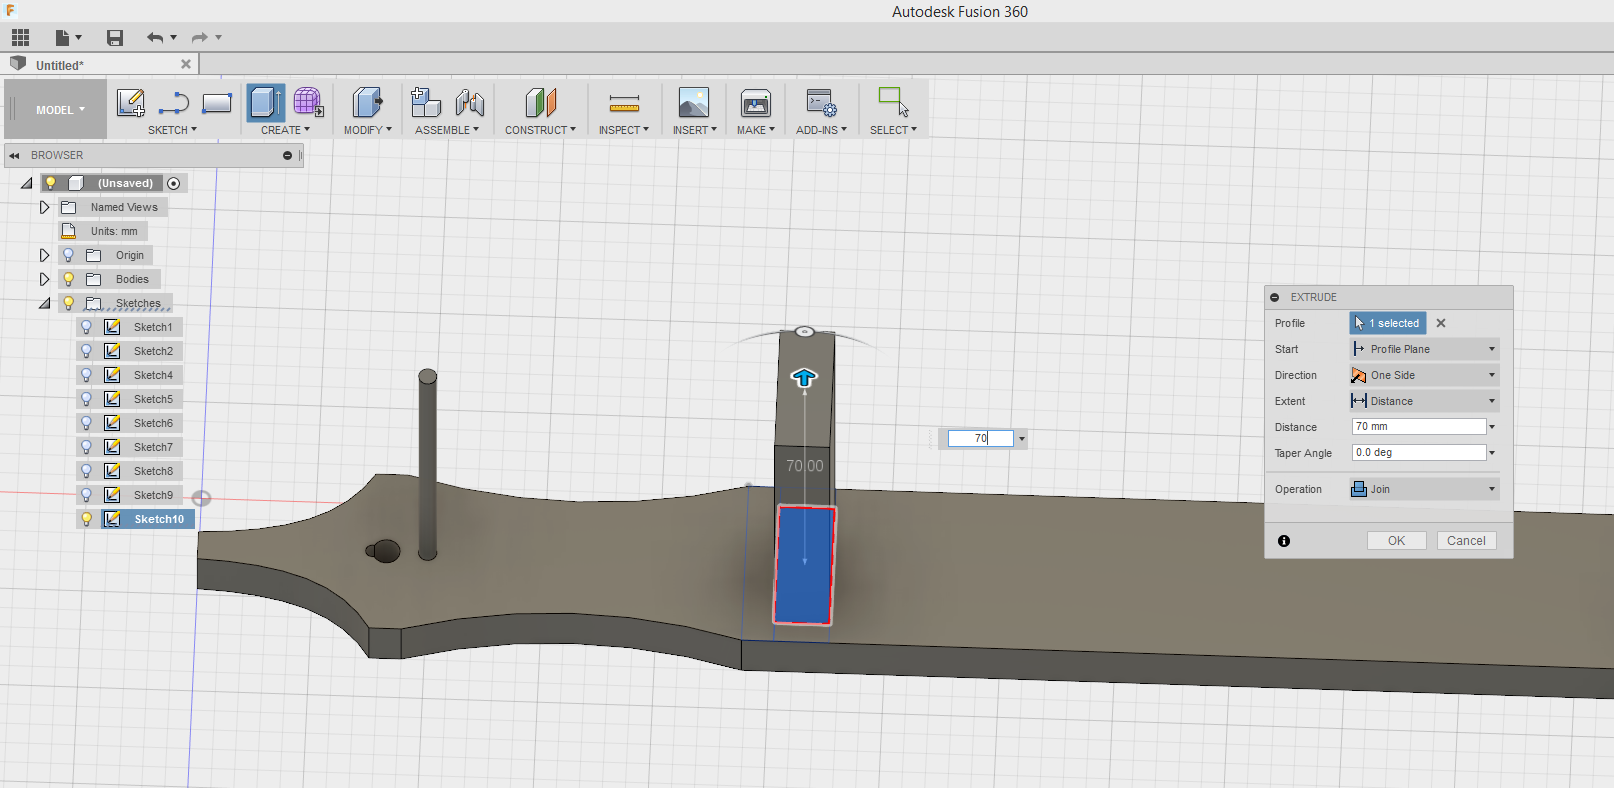Open the SKETCH menu

pos(172,130)
